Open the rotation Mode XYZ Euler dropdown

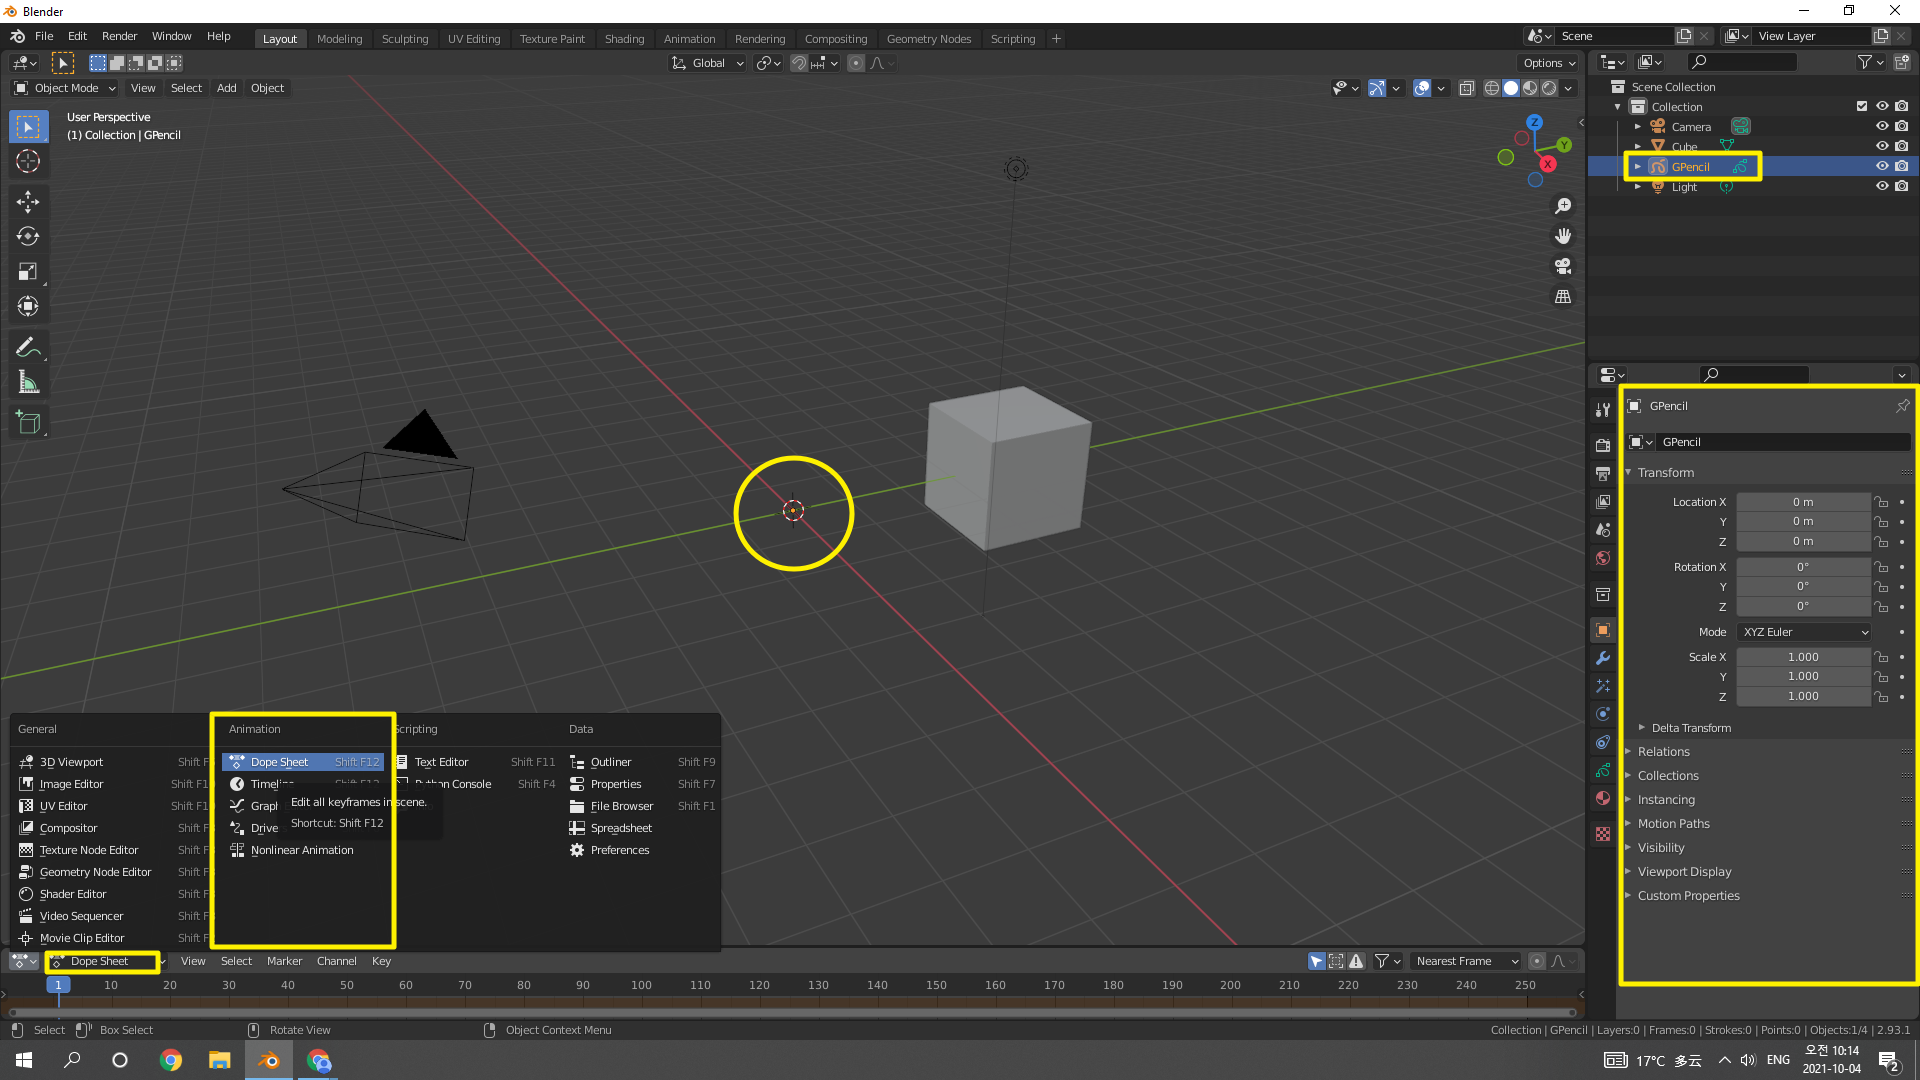(1805, 632)
